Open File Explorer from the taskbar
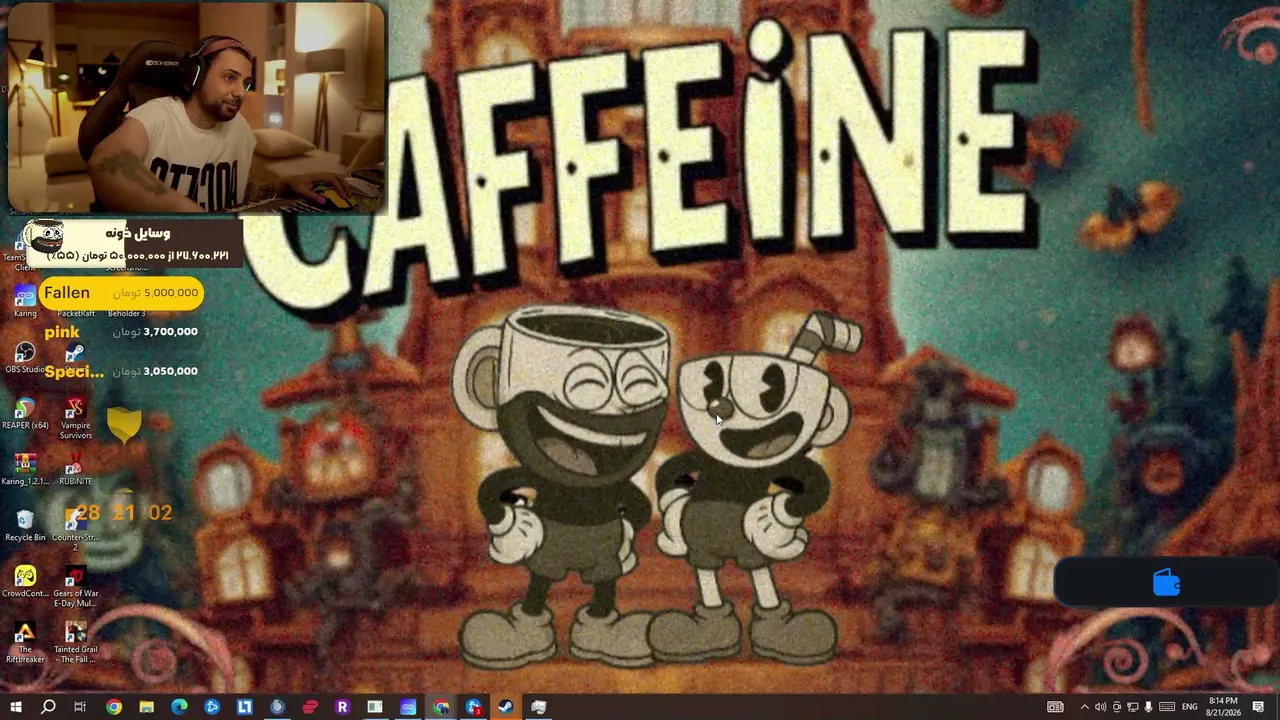The image size is (1280, 720). click(146, 707)
